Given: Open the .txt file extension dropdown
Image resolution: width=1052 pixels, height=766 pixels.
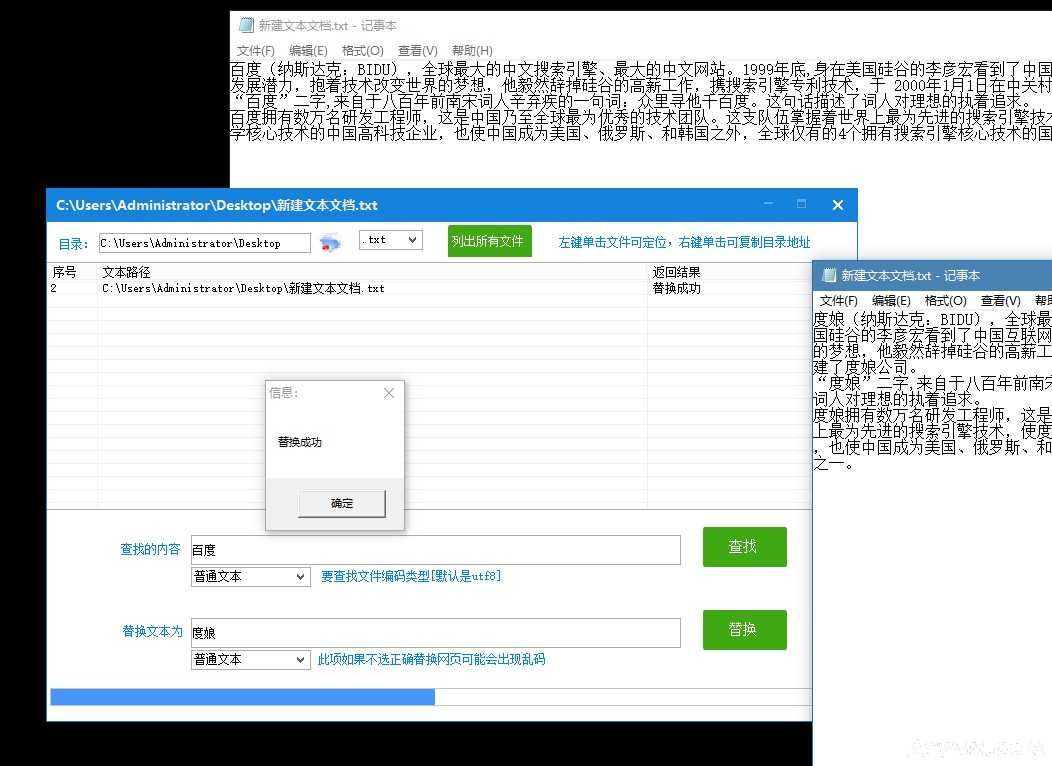Looking at the screenshot, I should click(391, 240).
